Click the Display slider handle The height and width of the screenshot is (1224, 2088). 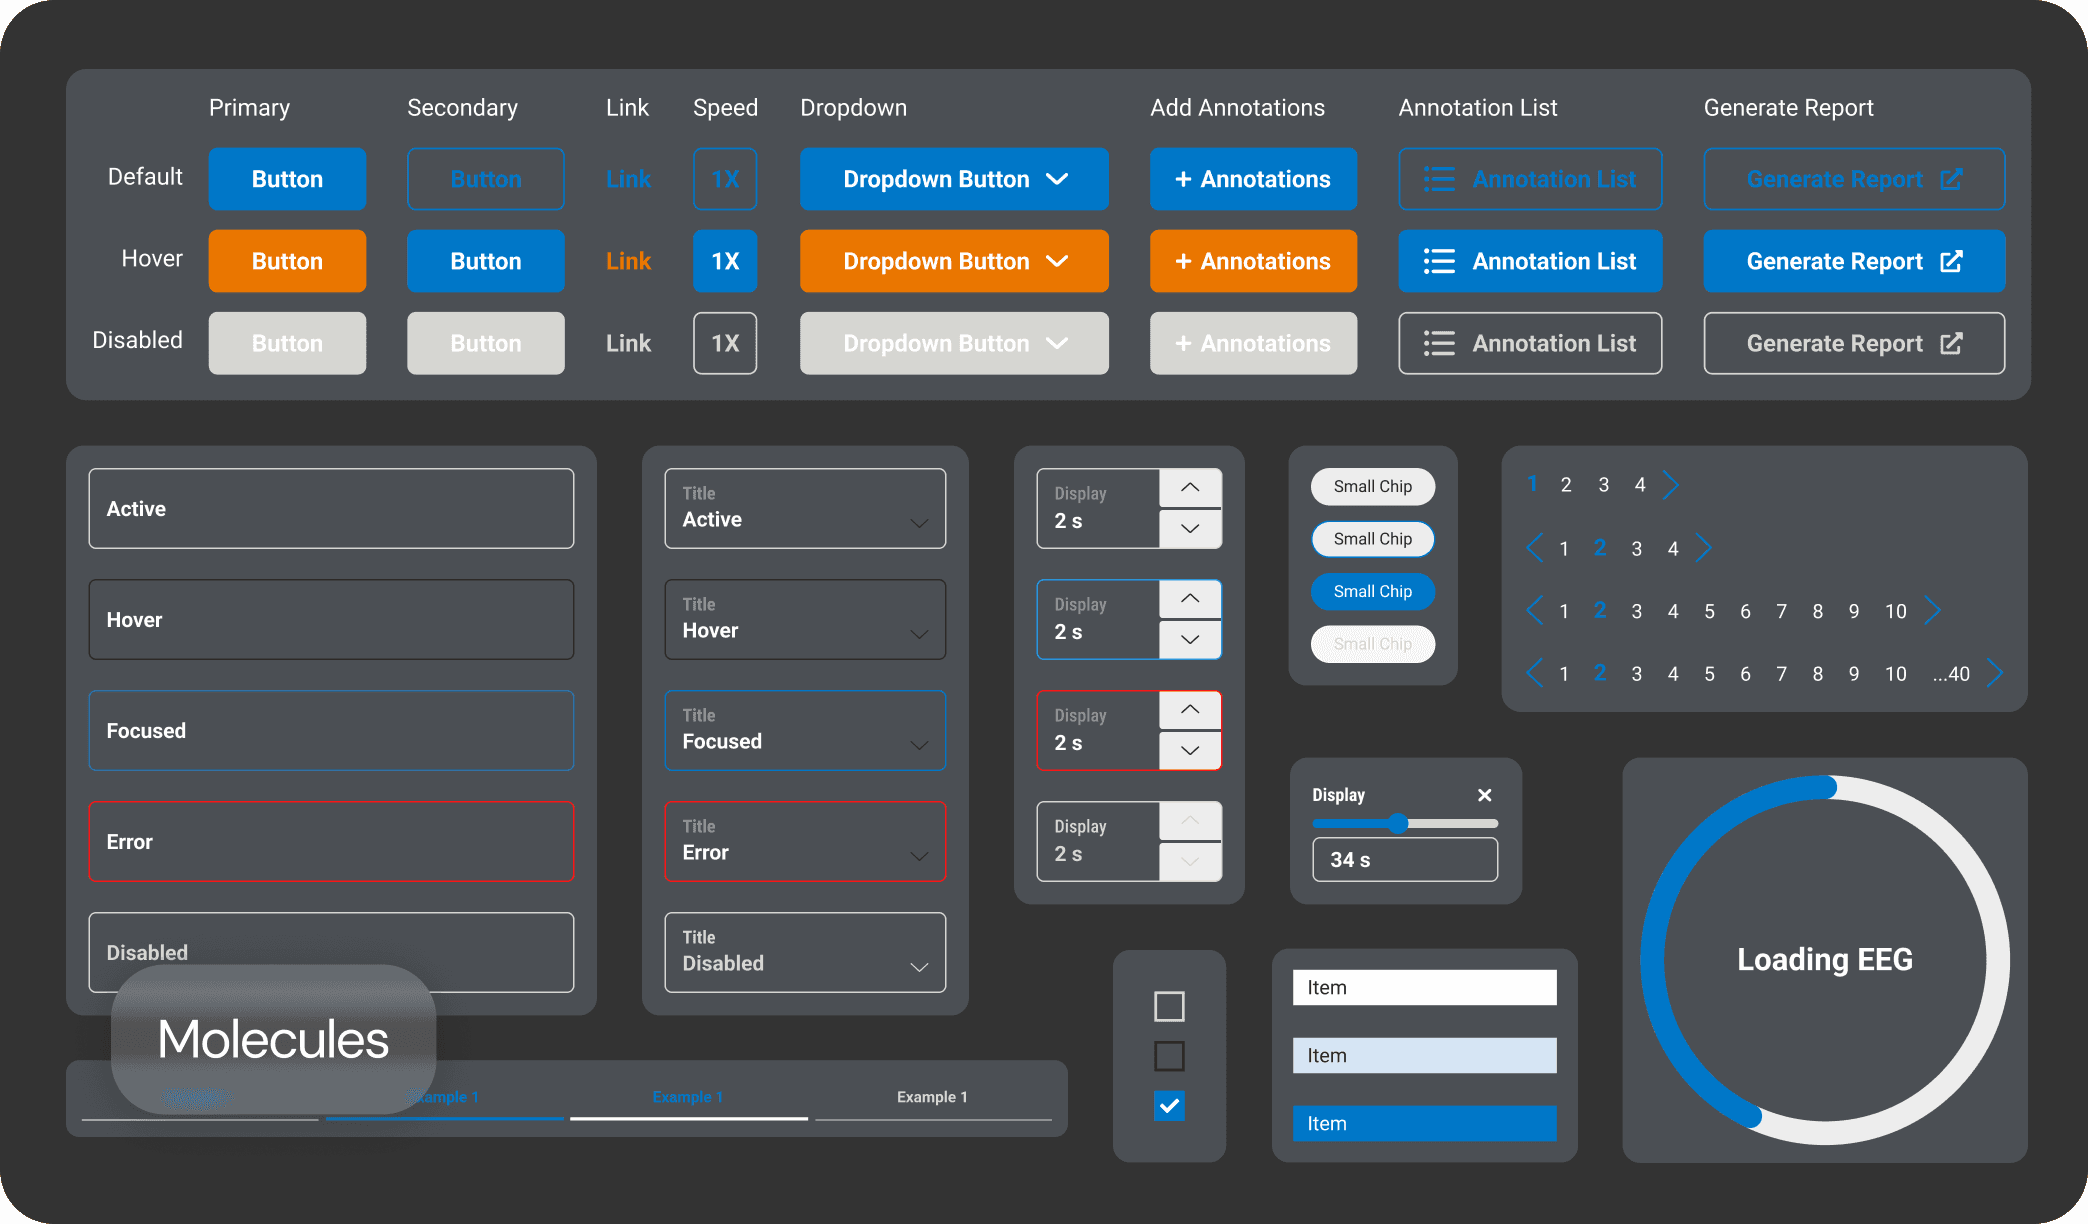click(1398, 823)
